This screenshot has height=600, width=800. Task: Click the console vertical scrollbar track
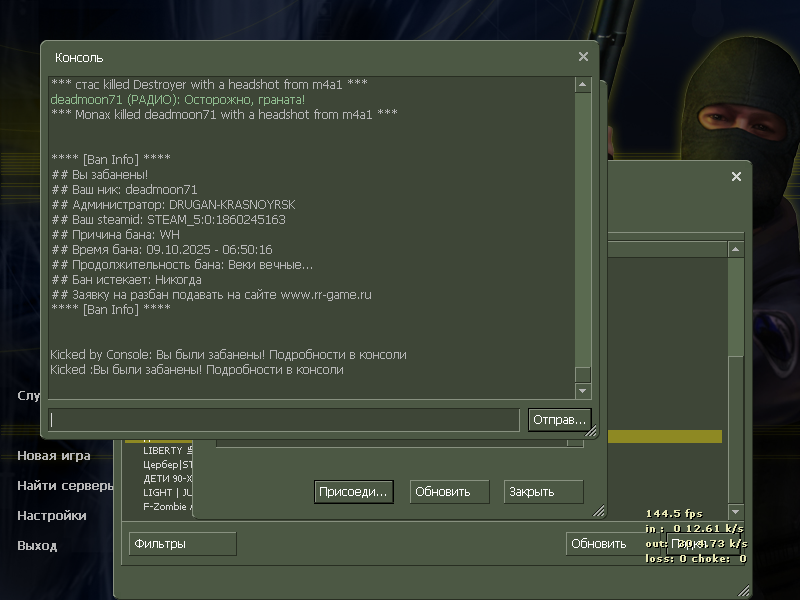tap(583, 230)
